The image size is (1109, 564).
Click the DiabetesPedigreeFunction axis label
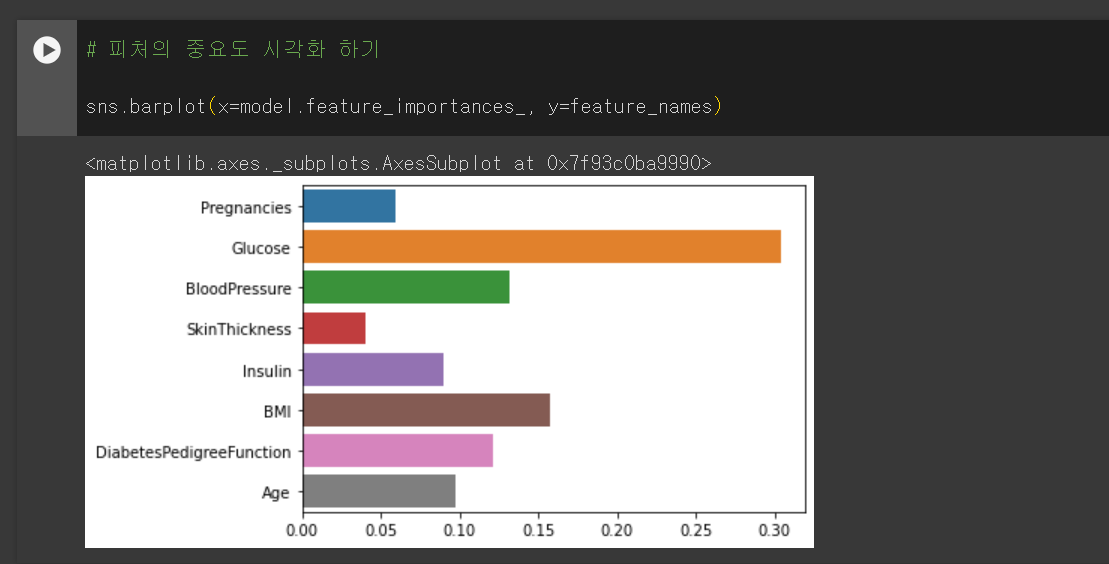[193, 452]
